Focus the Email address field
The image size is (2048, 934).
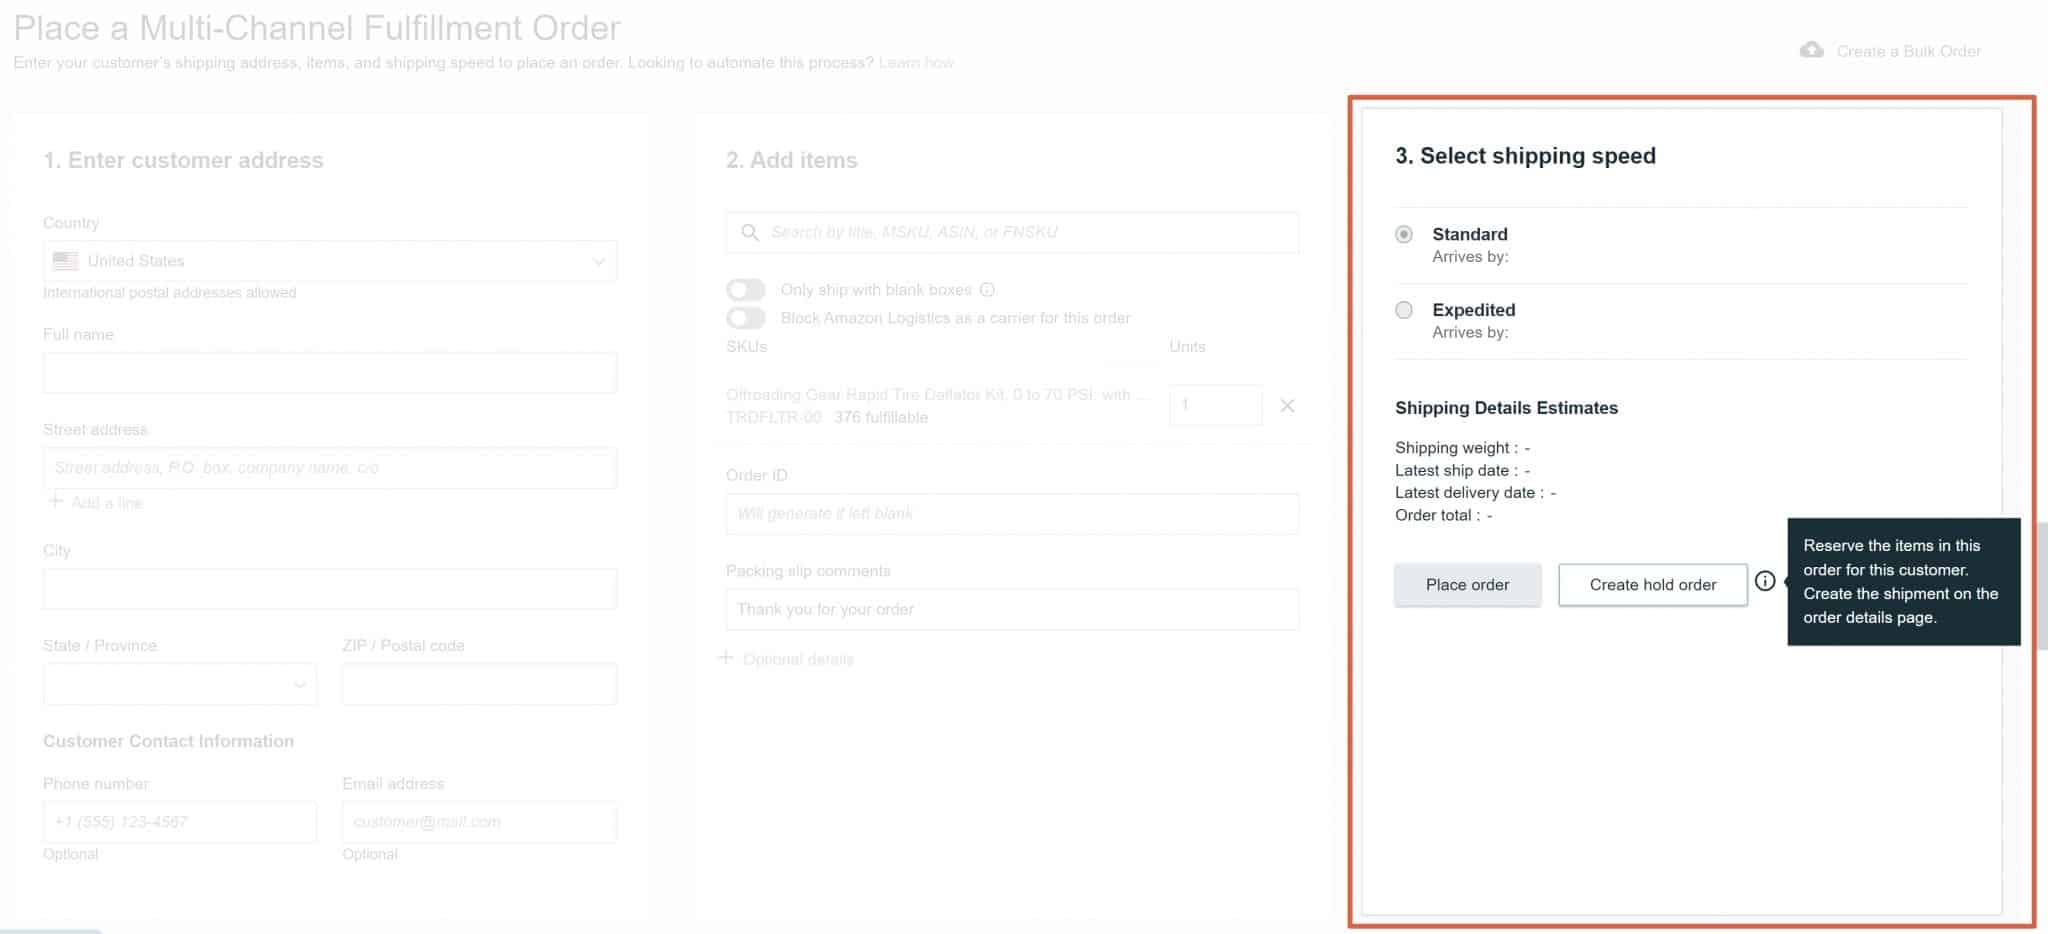[479, 822]
